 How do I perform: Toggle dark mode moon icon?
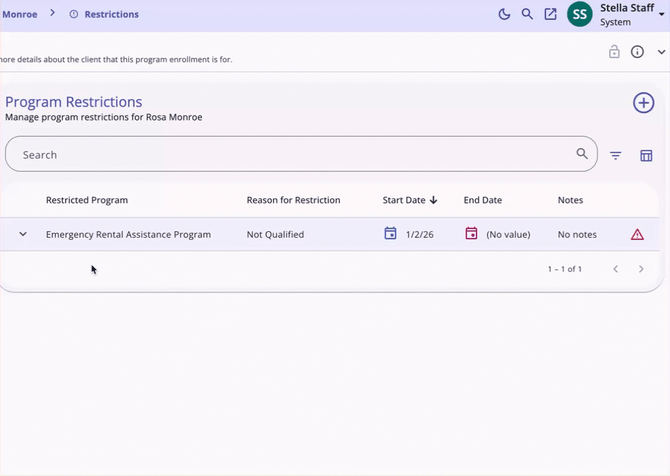(x=504, y=14)
